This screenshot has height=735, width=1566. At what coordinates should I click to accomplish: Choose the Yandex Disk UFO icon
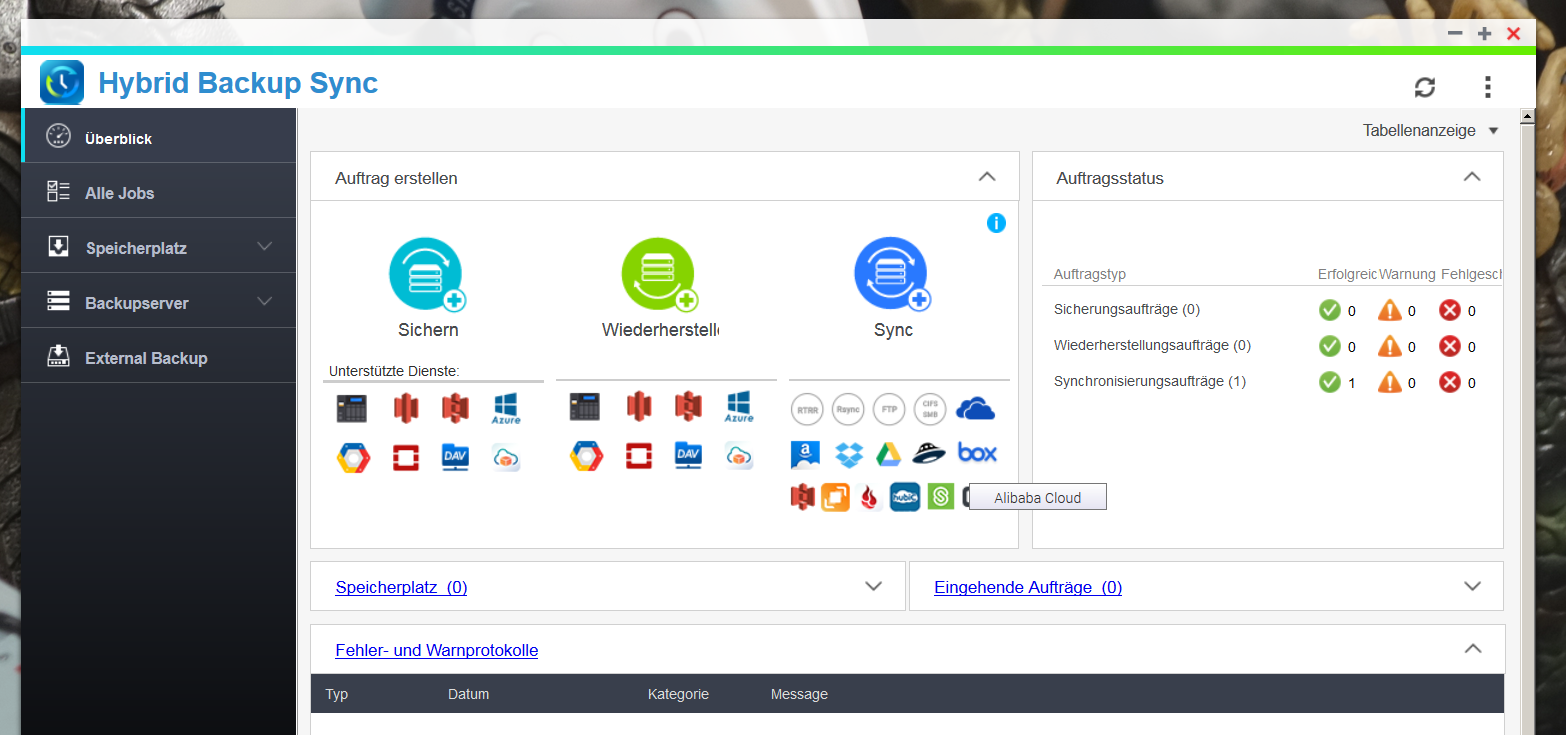(929, 454)
